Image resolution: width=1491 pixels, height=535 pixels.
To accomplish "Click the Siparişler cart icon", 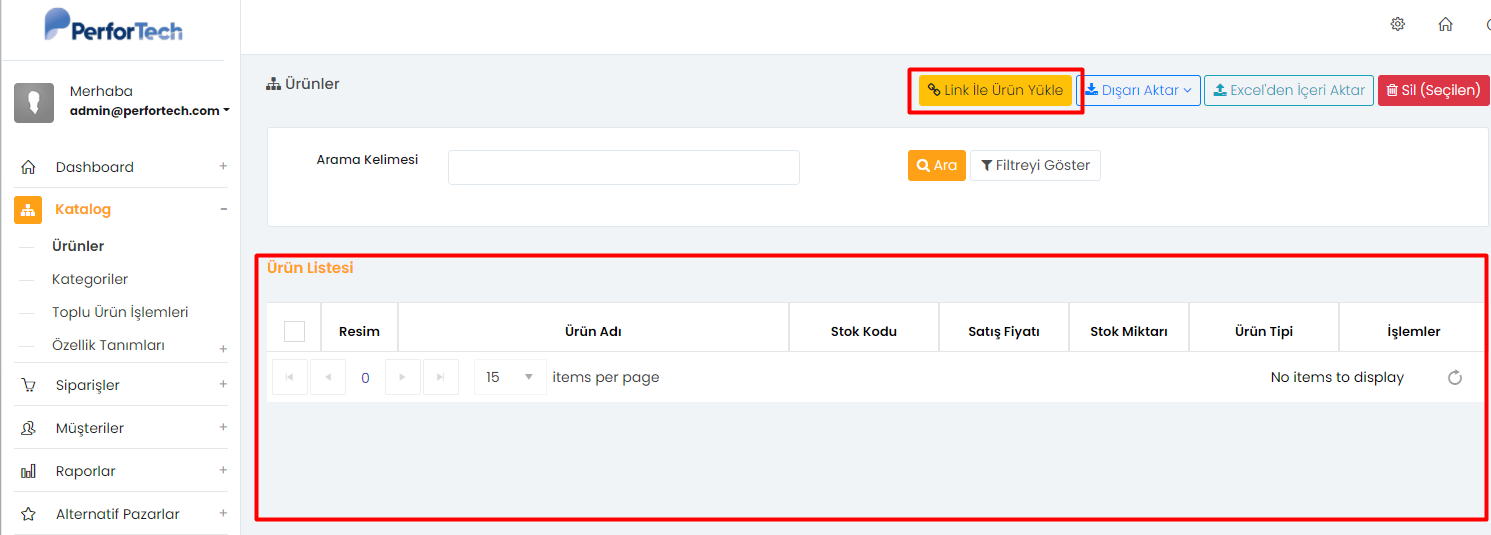I will click(28, 385).
